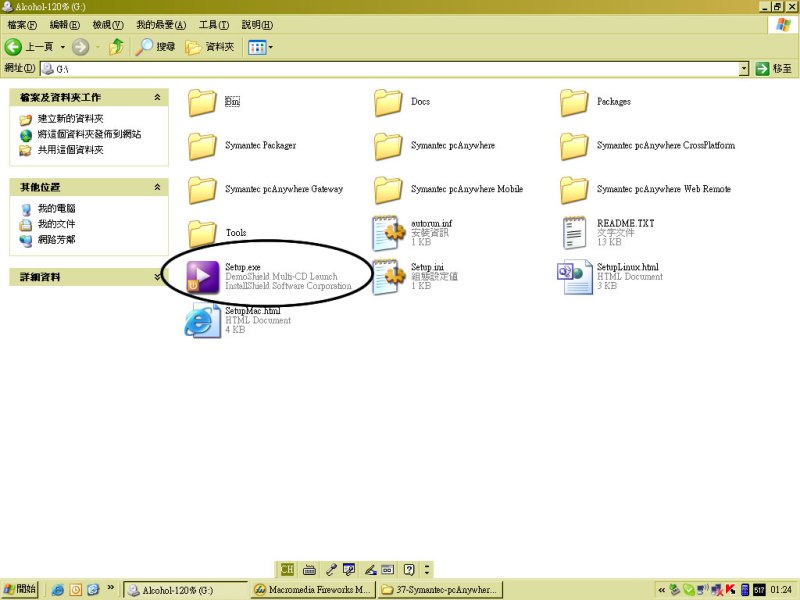Click the language bar microphone icon
Screen dimensions: 800x600
[x=331, y=569]
